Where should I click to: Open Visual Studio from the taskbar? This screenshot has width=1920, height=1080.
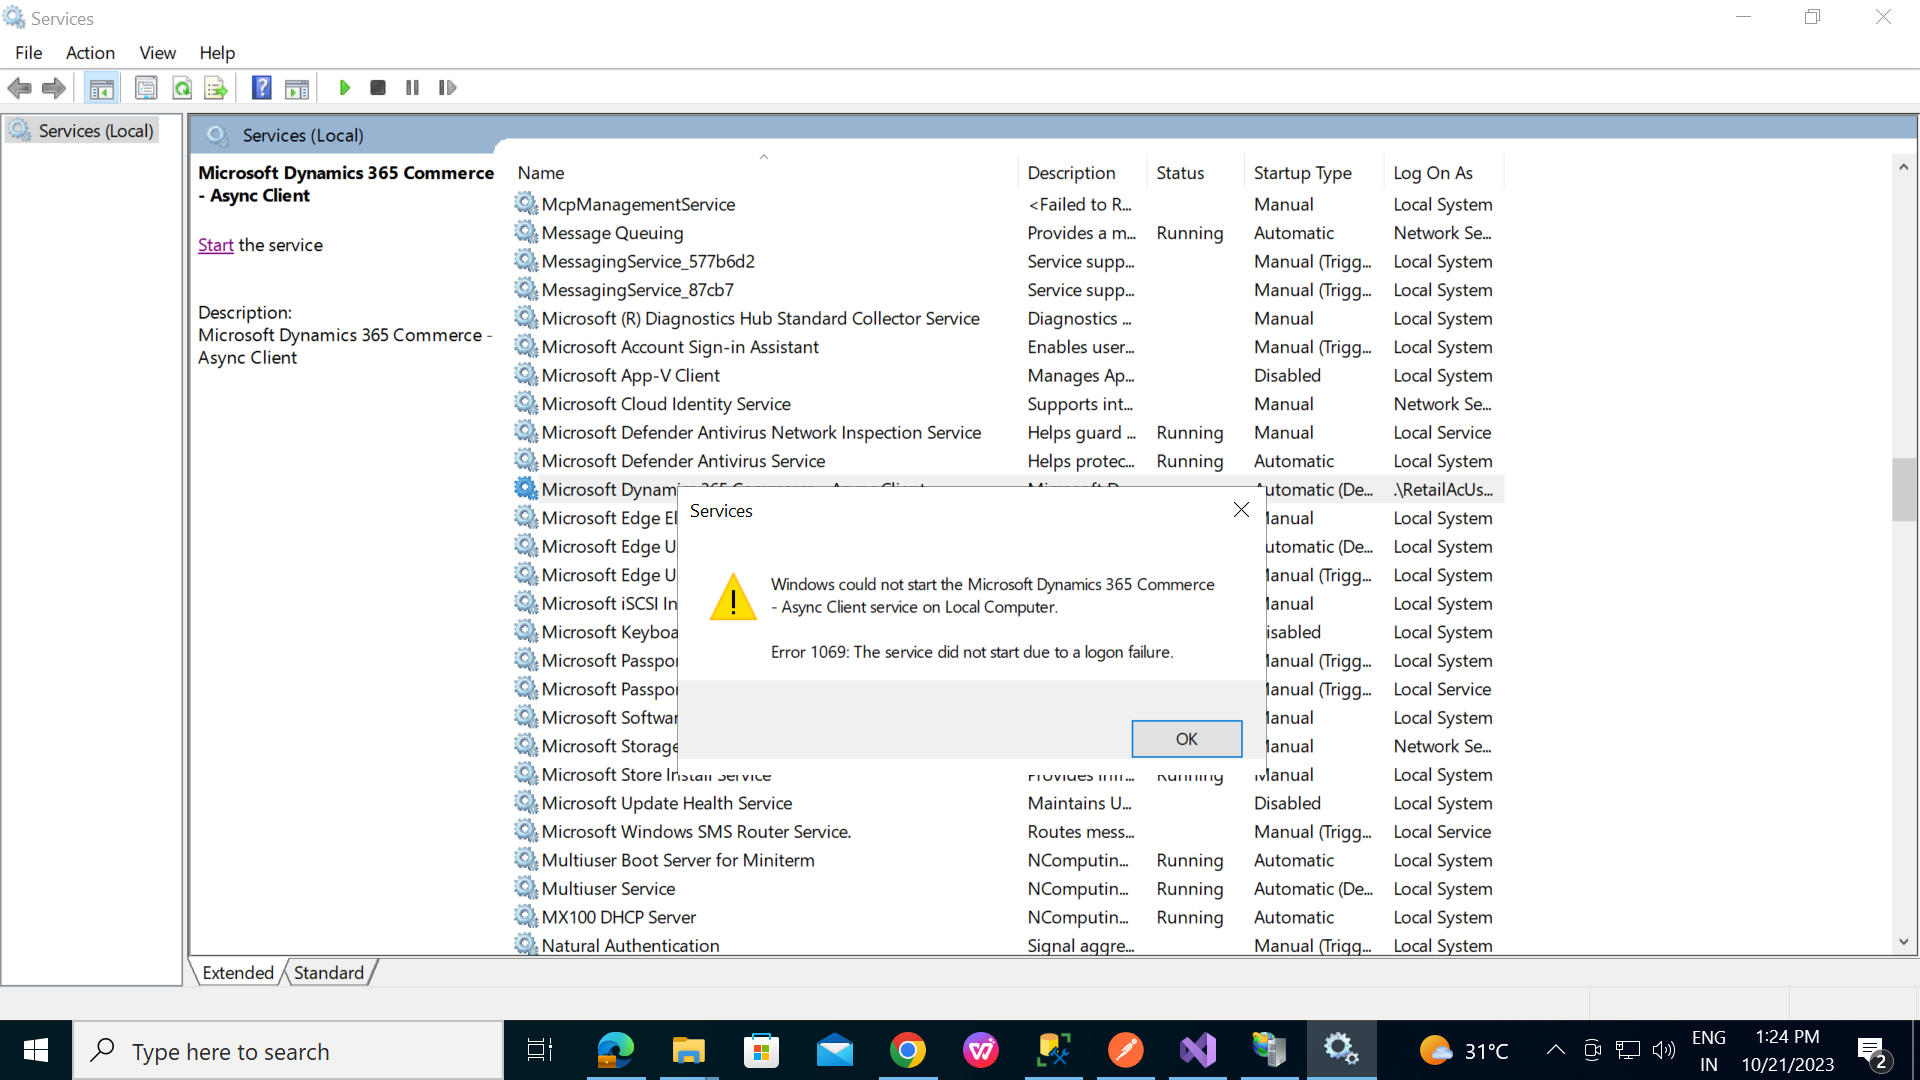[1198, 1051]
